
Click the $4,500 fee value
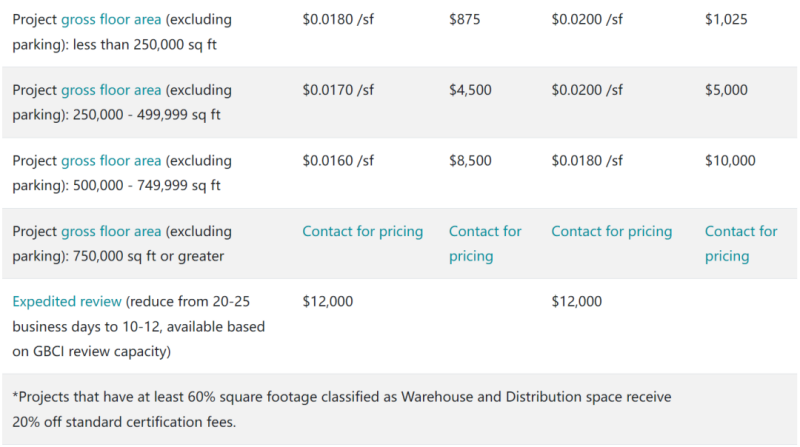tap(470, 90)
